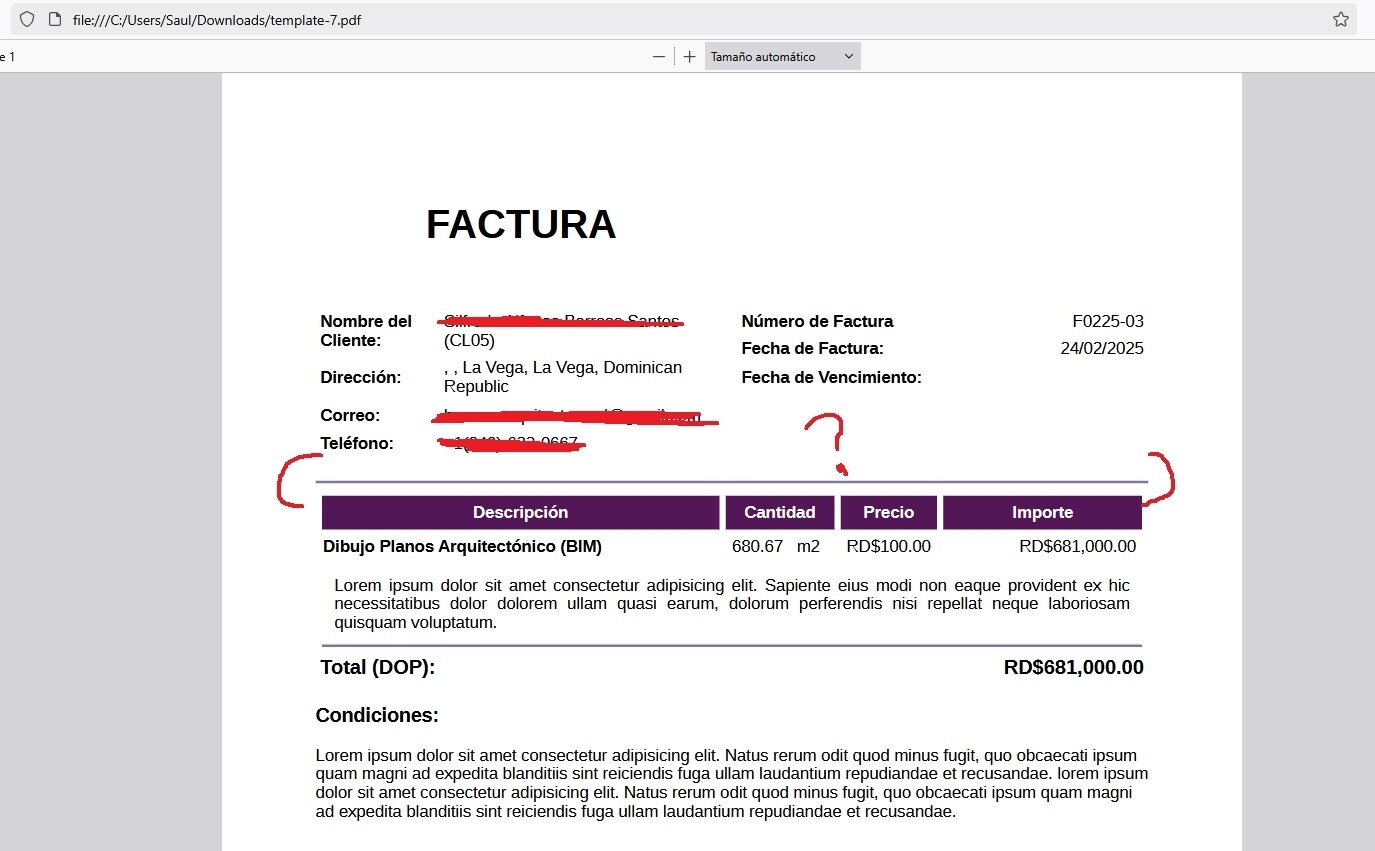The image size is (1375, 851).
Task: Click Dibujo Planos Arquitectónico (BIM) item
Action: click(x=462, y=547)
